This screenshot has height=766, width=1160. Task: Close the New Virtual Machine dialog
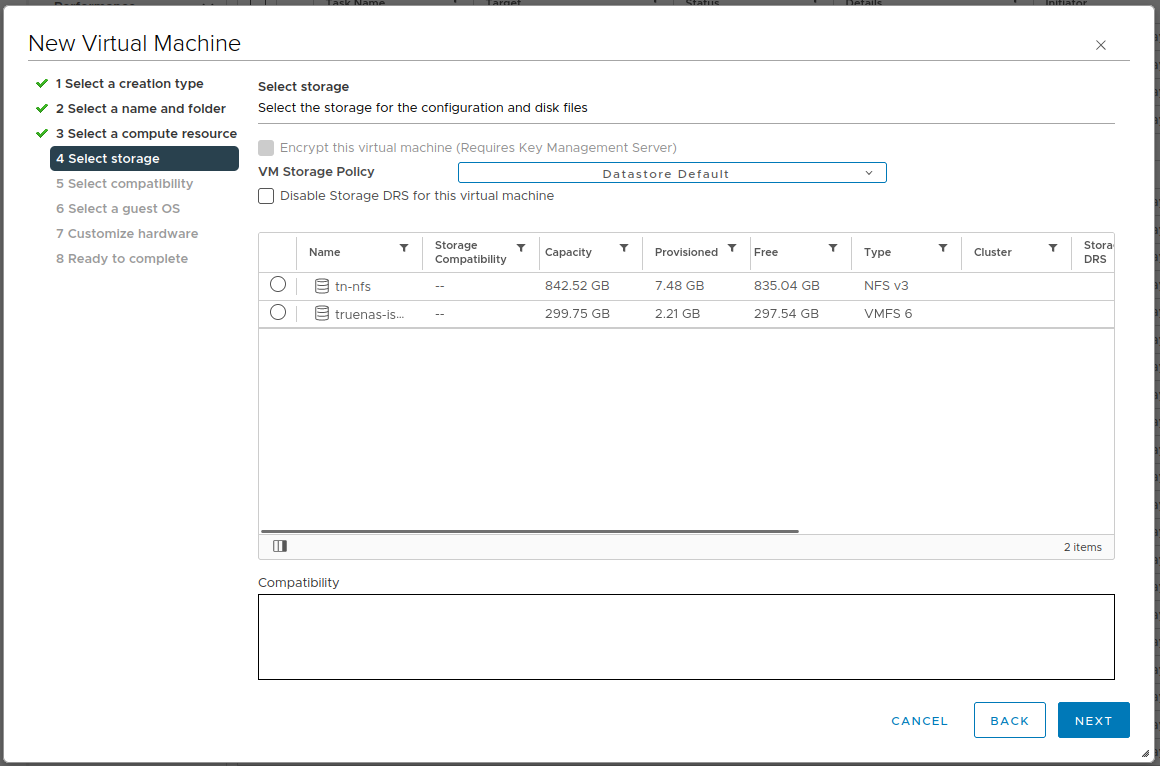[x=1101, y=45]
